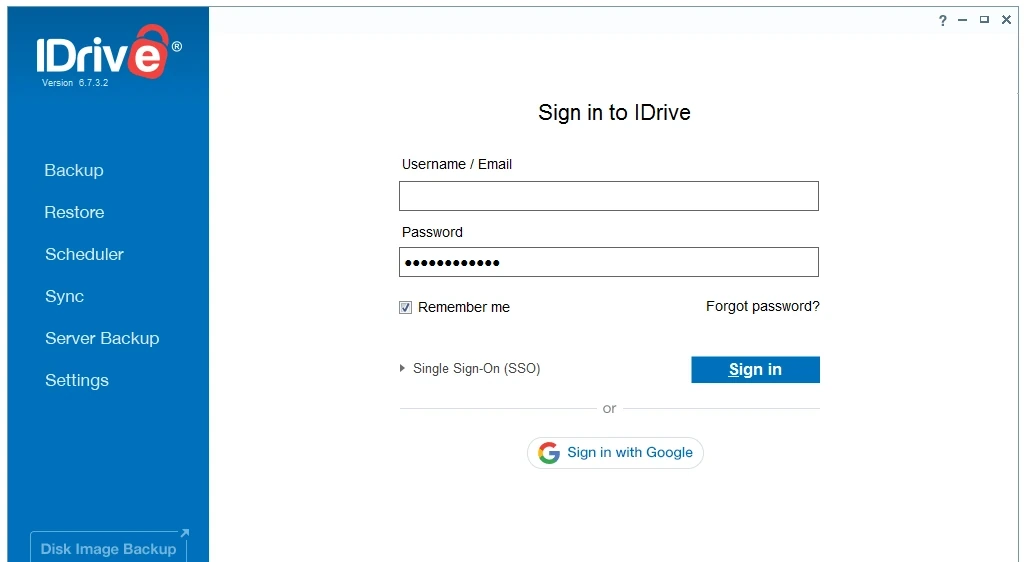Close the IDrive window

click(1006, 20)
